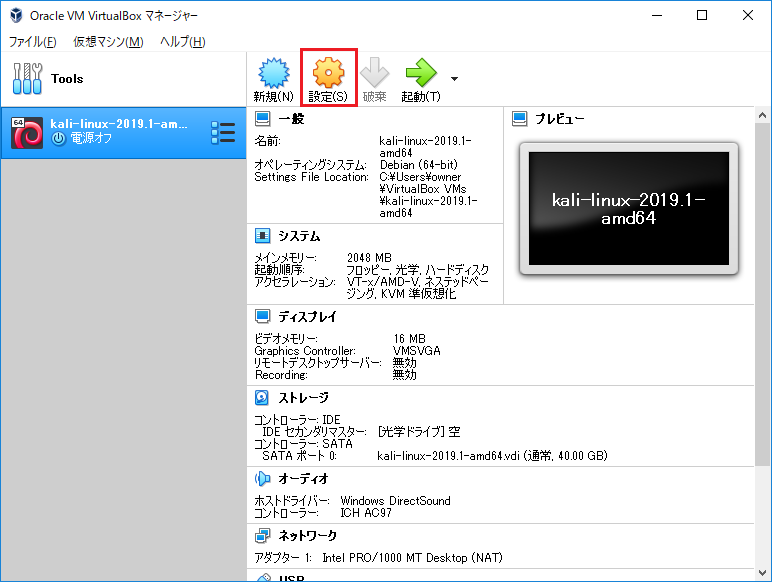Image resolution: width=772 pixels, height=582 pixels.
Task: Open the ディスプレイ section header
Action: click(x=308, y=317)
